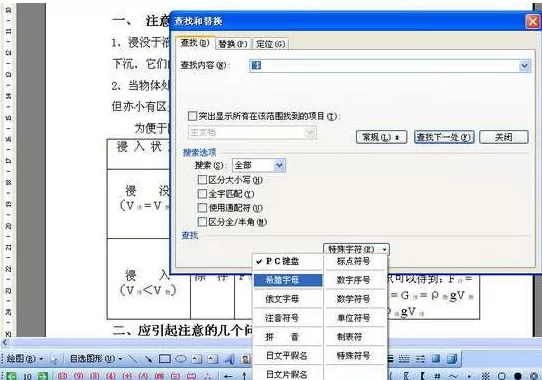Insert the ~ tilde symbol
The width and height of the screenshot is (542, 380).
pyautogui.click(x=453, y=376)
